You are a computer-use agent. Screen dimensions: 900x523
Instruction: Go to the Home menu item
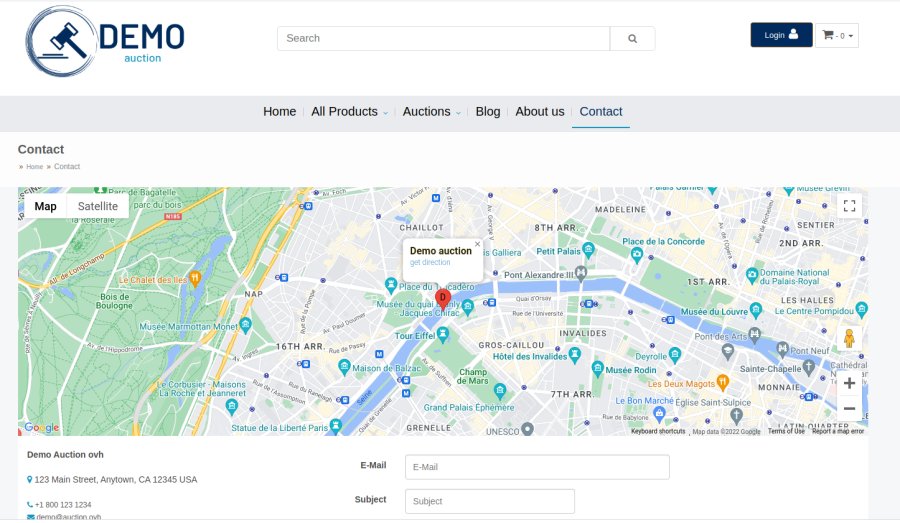280,111
